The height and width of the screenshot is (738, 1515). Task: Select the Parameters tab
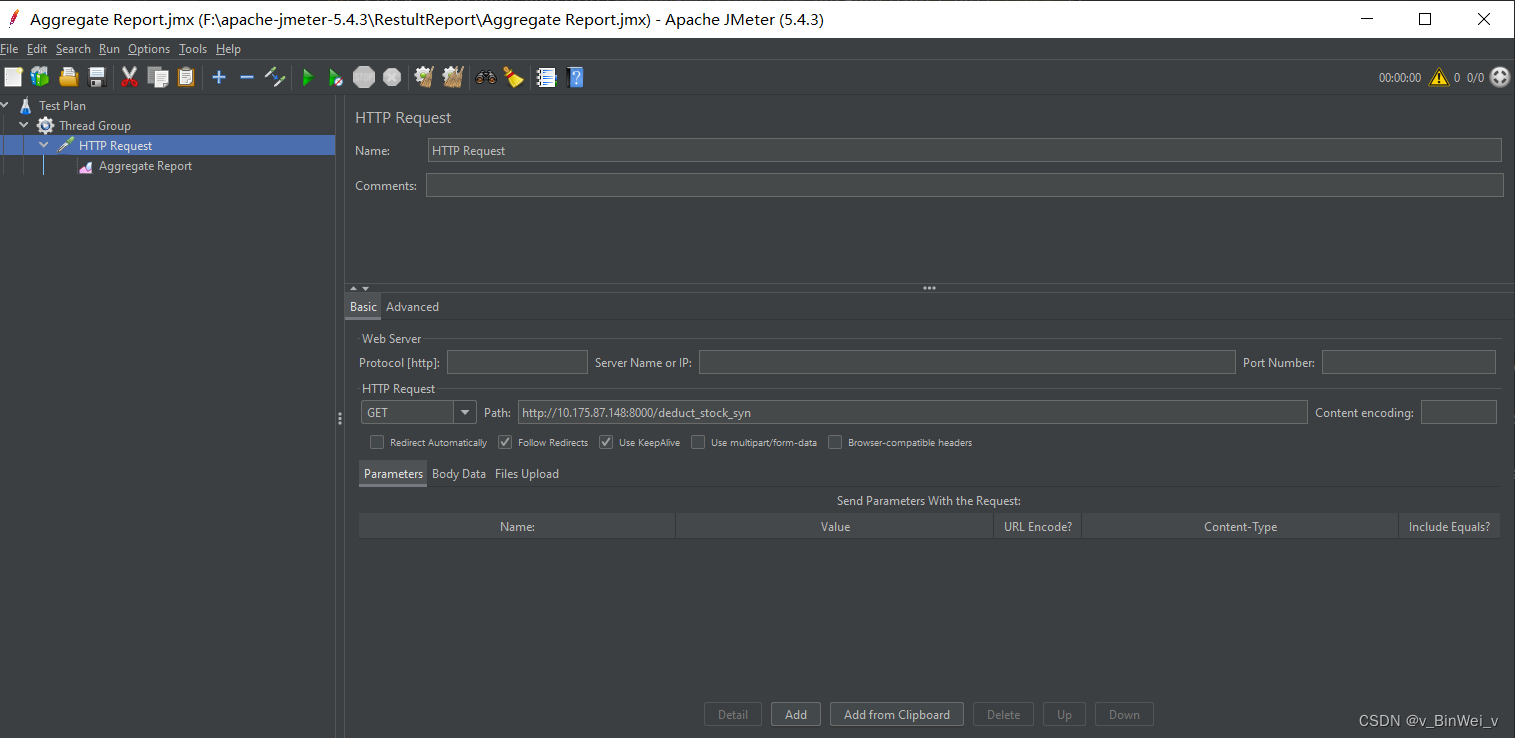point(393,474)
